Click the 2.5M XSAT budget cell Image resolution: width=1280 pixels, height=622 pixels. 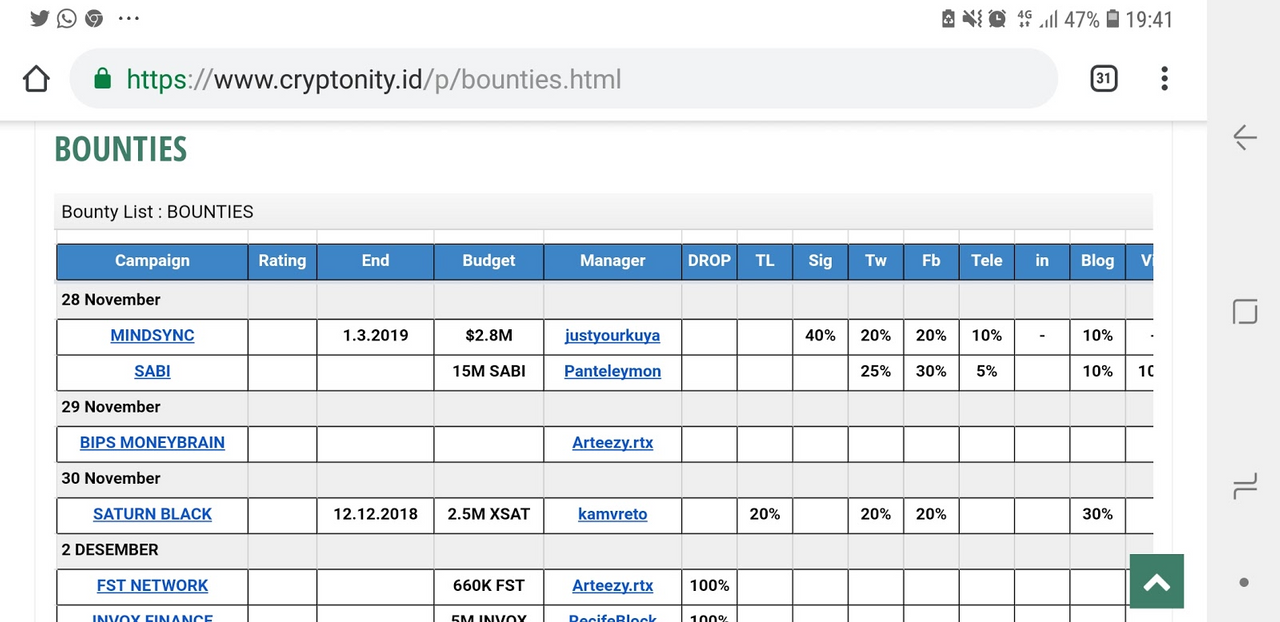(489, 514)
